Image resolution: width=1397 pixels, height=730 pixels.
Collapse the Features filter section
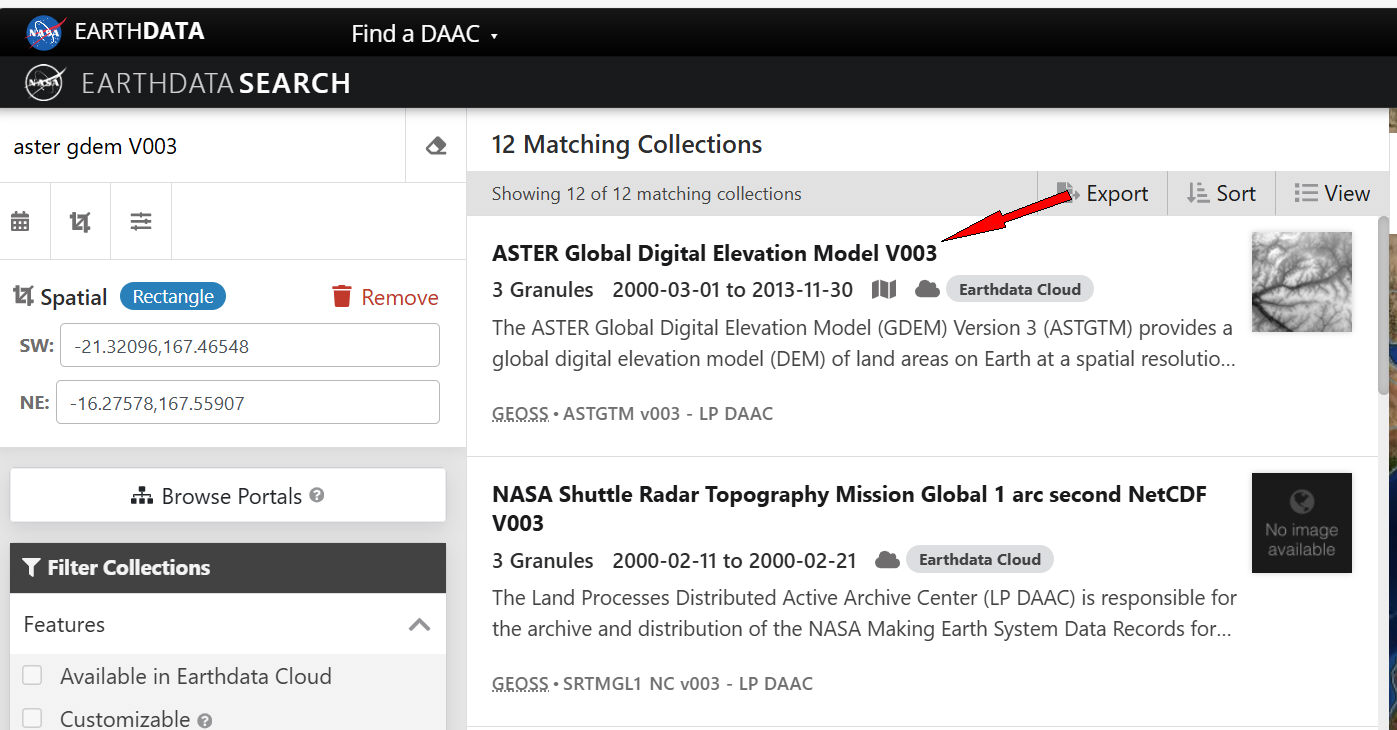[x=419, y=625]
